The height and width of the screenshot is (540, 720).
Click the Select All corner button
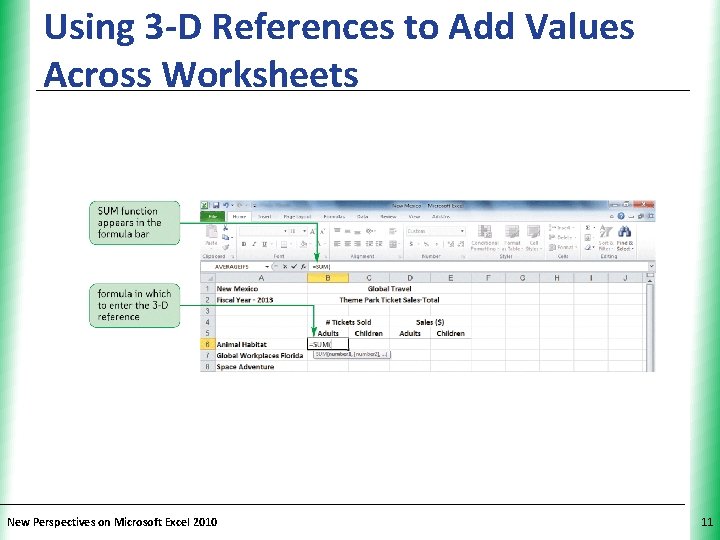pos(208,278)
